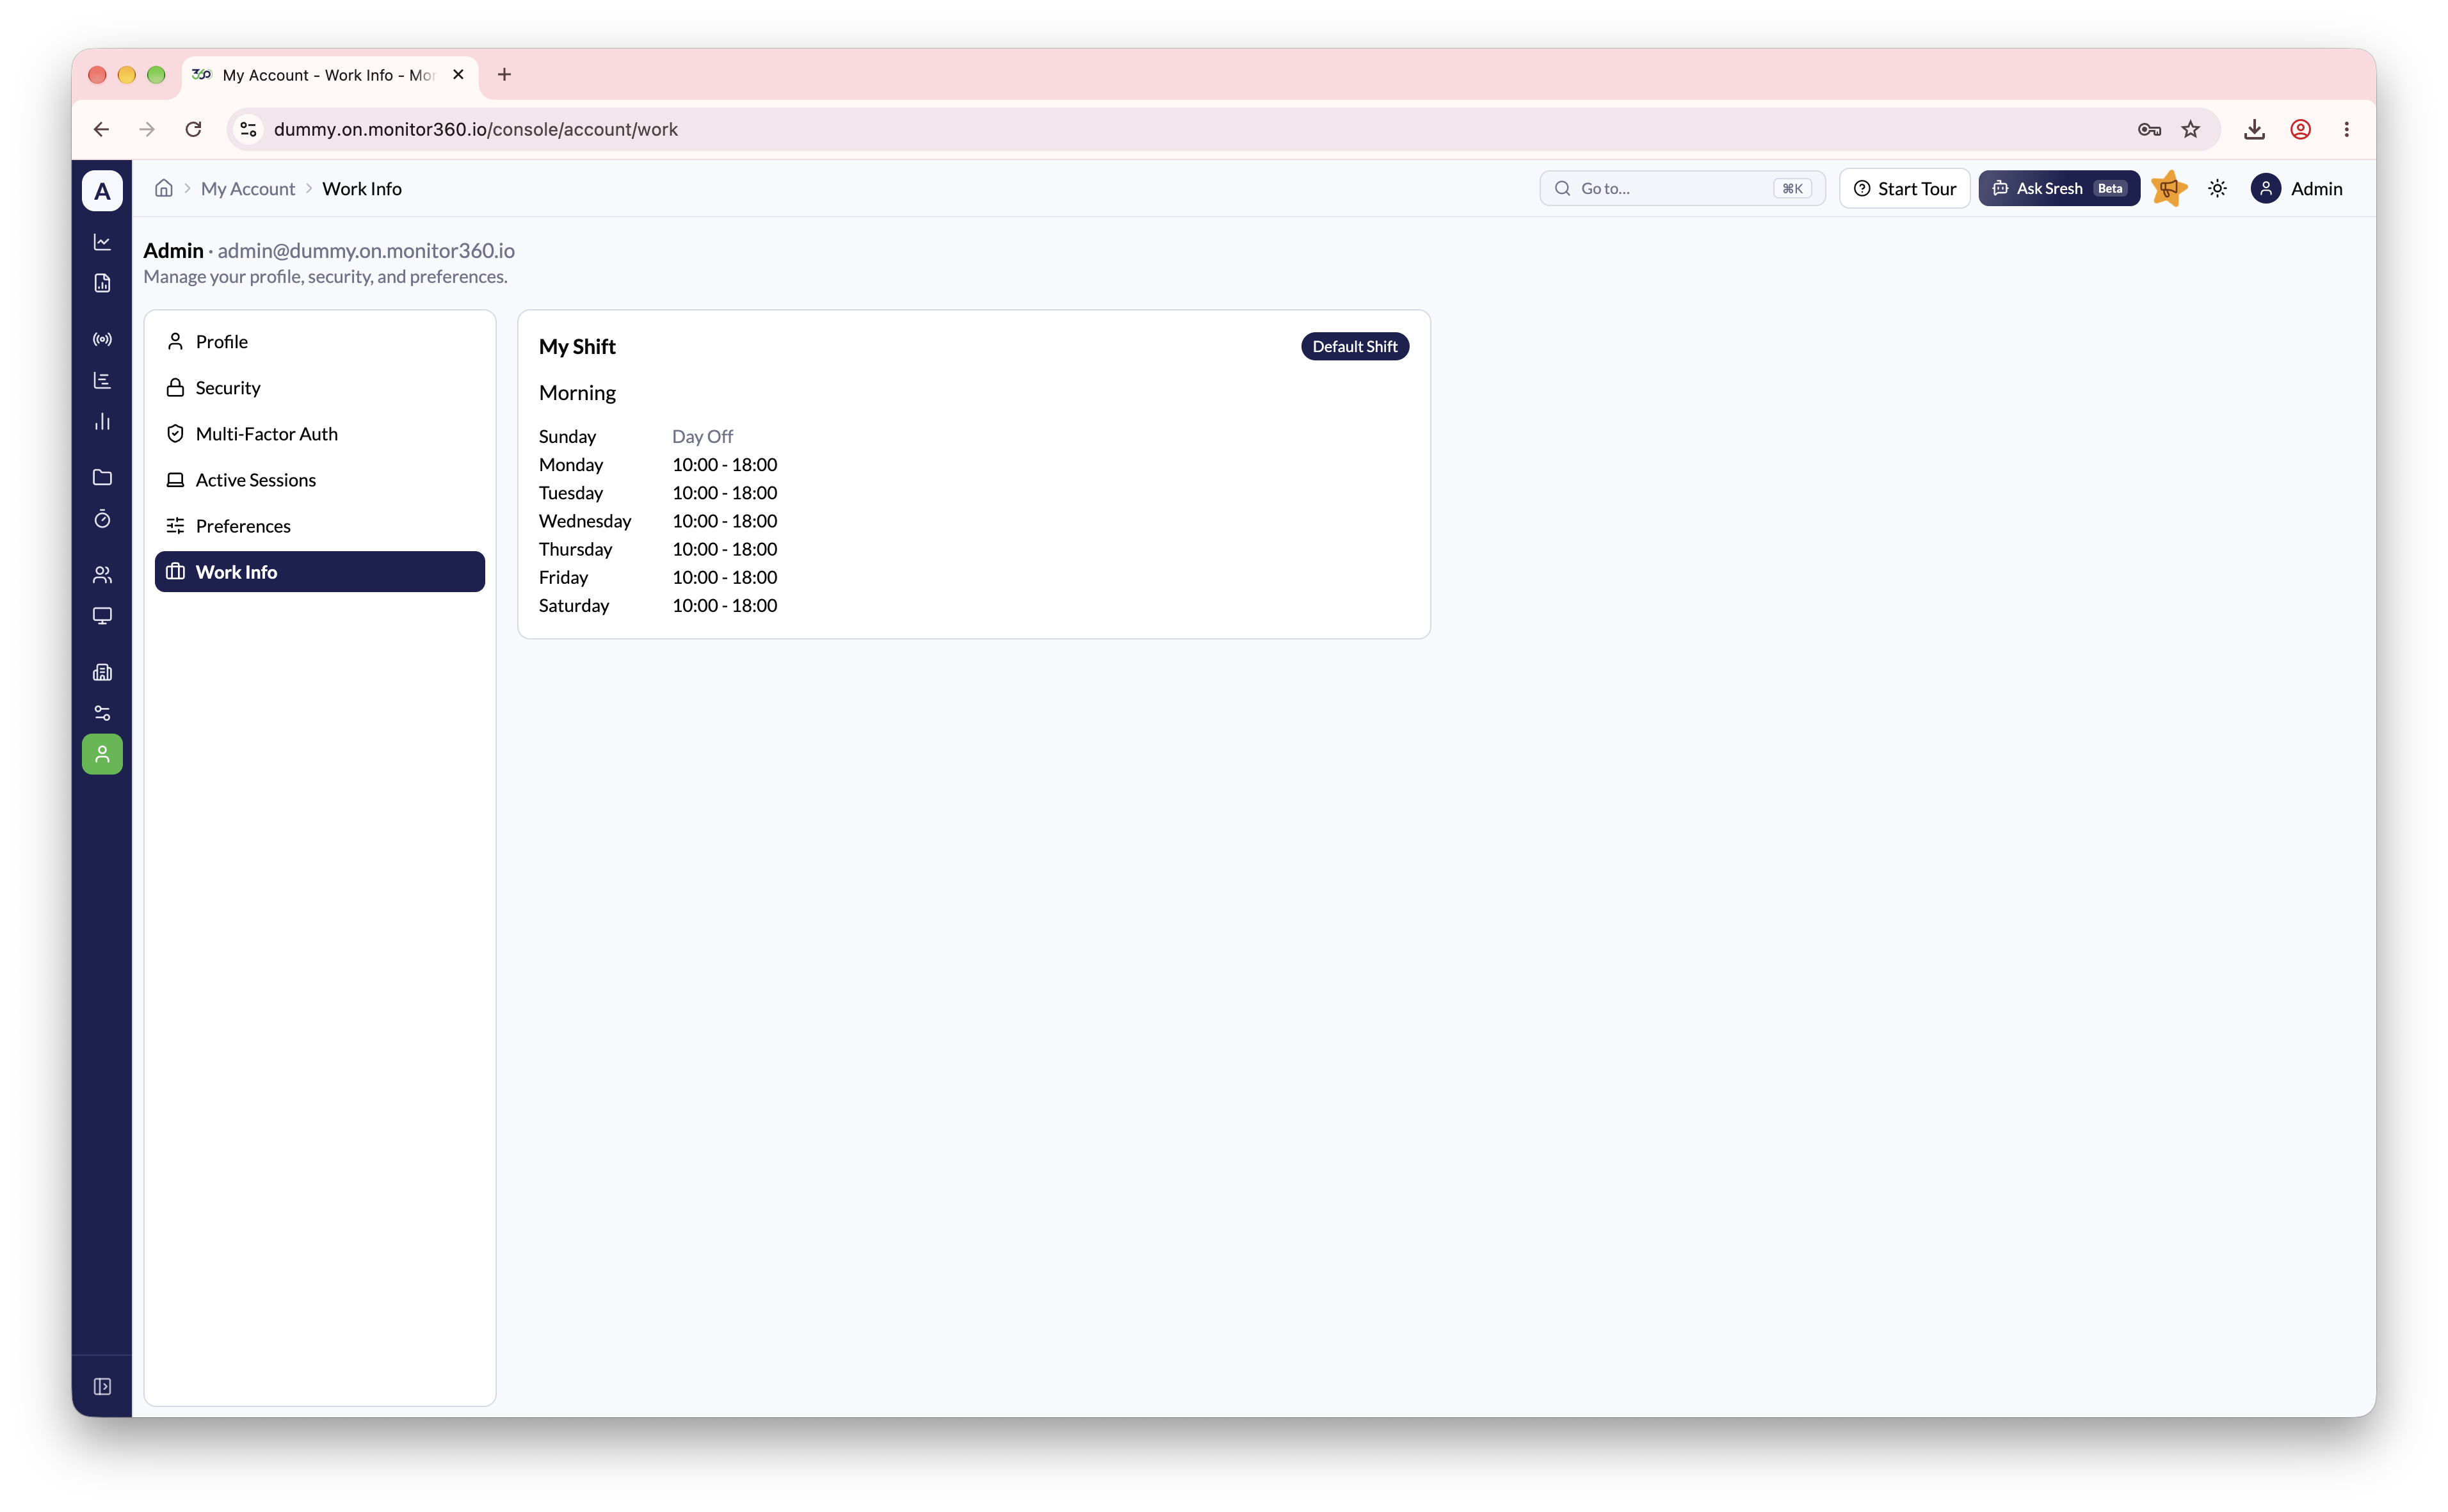Open a new browser tab

pyautogui.click(x=504, y=74)
